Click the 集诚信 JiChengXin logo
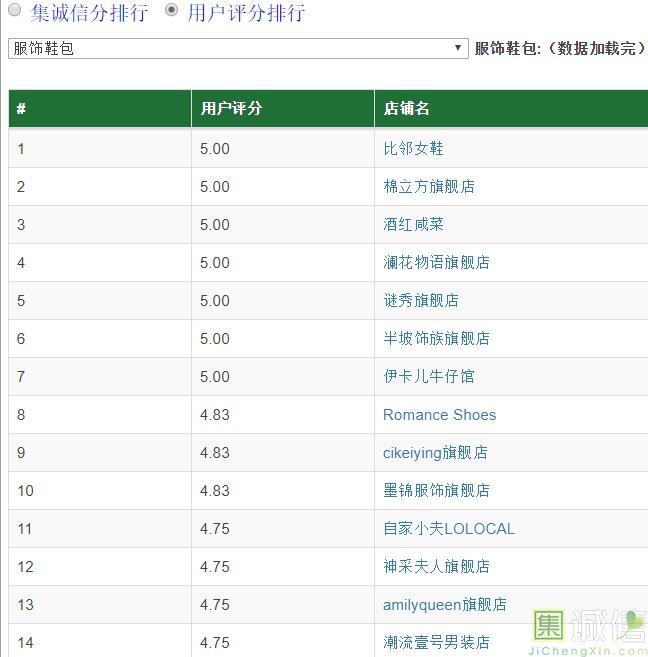Screen dimensions: 648x657 click(589, 630)
